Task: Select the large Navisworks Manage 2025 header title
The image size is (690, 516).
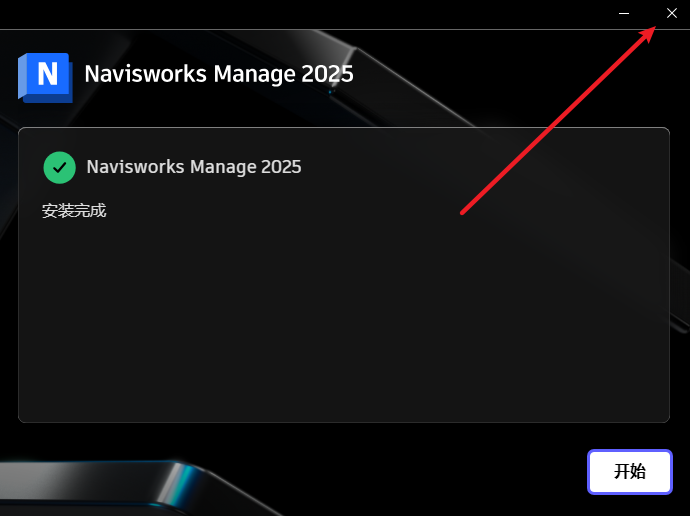Action: [219, 74]
